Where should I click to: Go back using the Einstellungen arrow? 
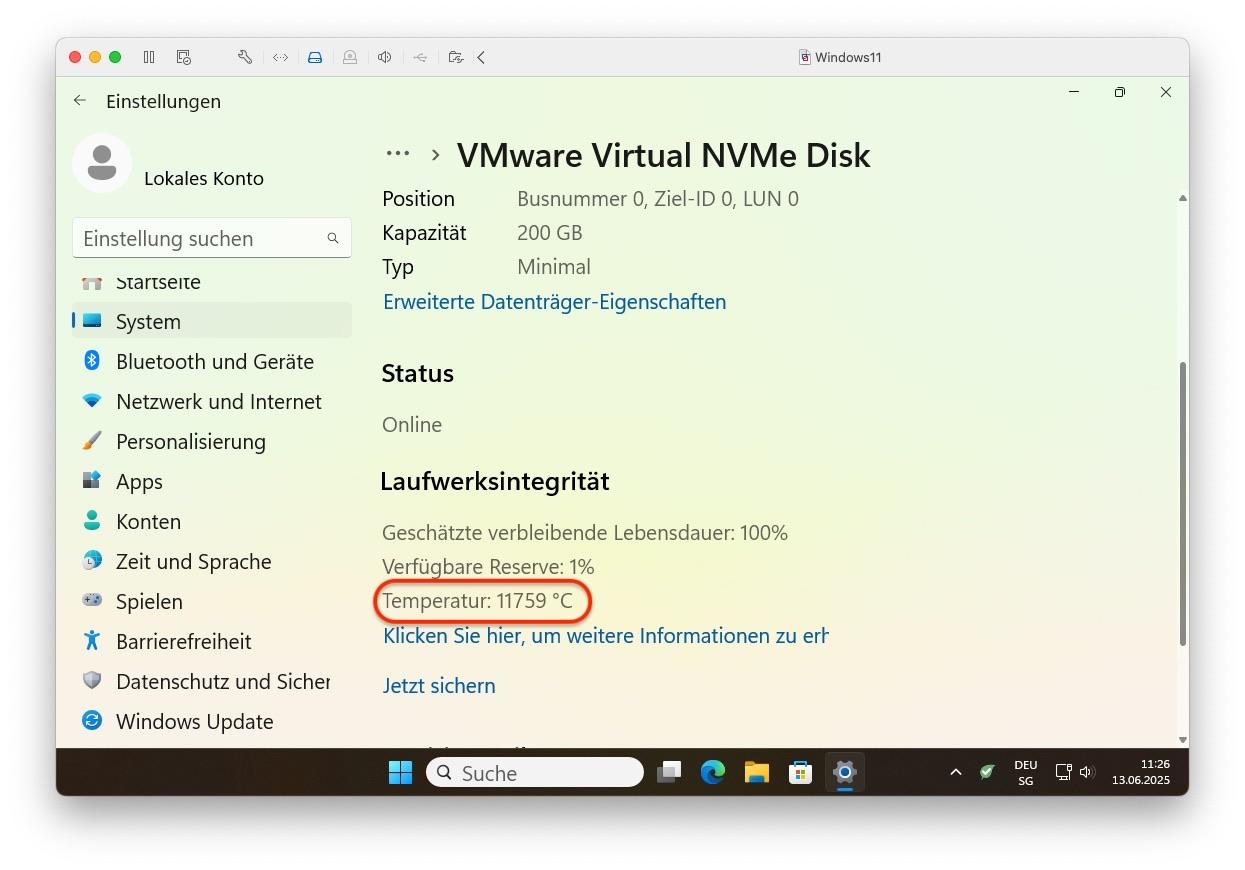[80, 101]
